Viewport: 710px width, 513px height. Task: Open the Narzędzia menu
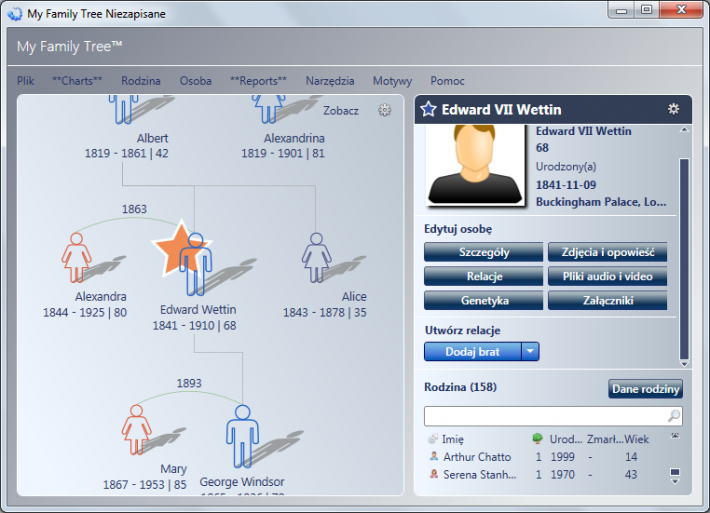[330, 81]
